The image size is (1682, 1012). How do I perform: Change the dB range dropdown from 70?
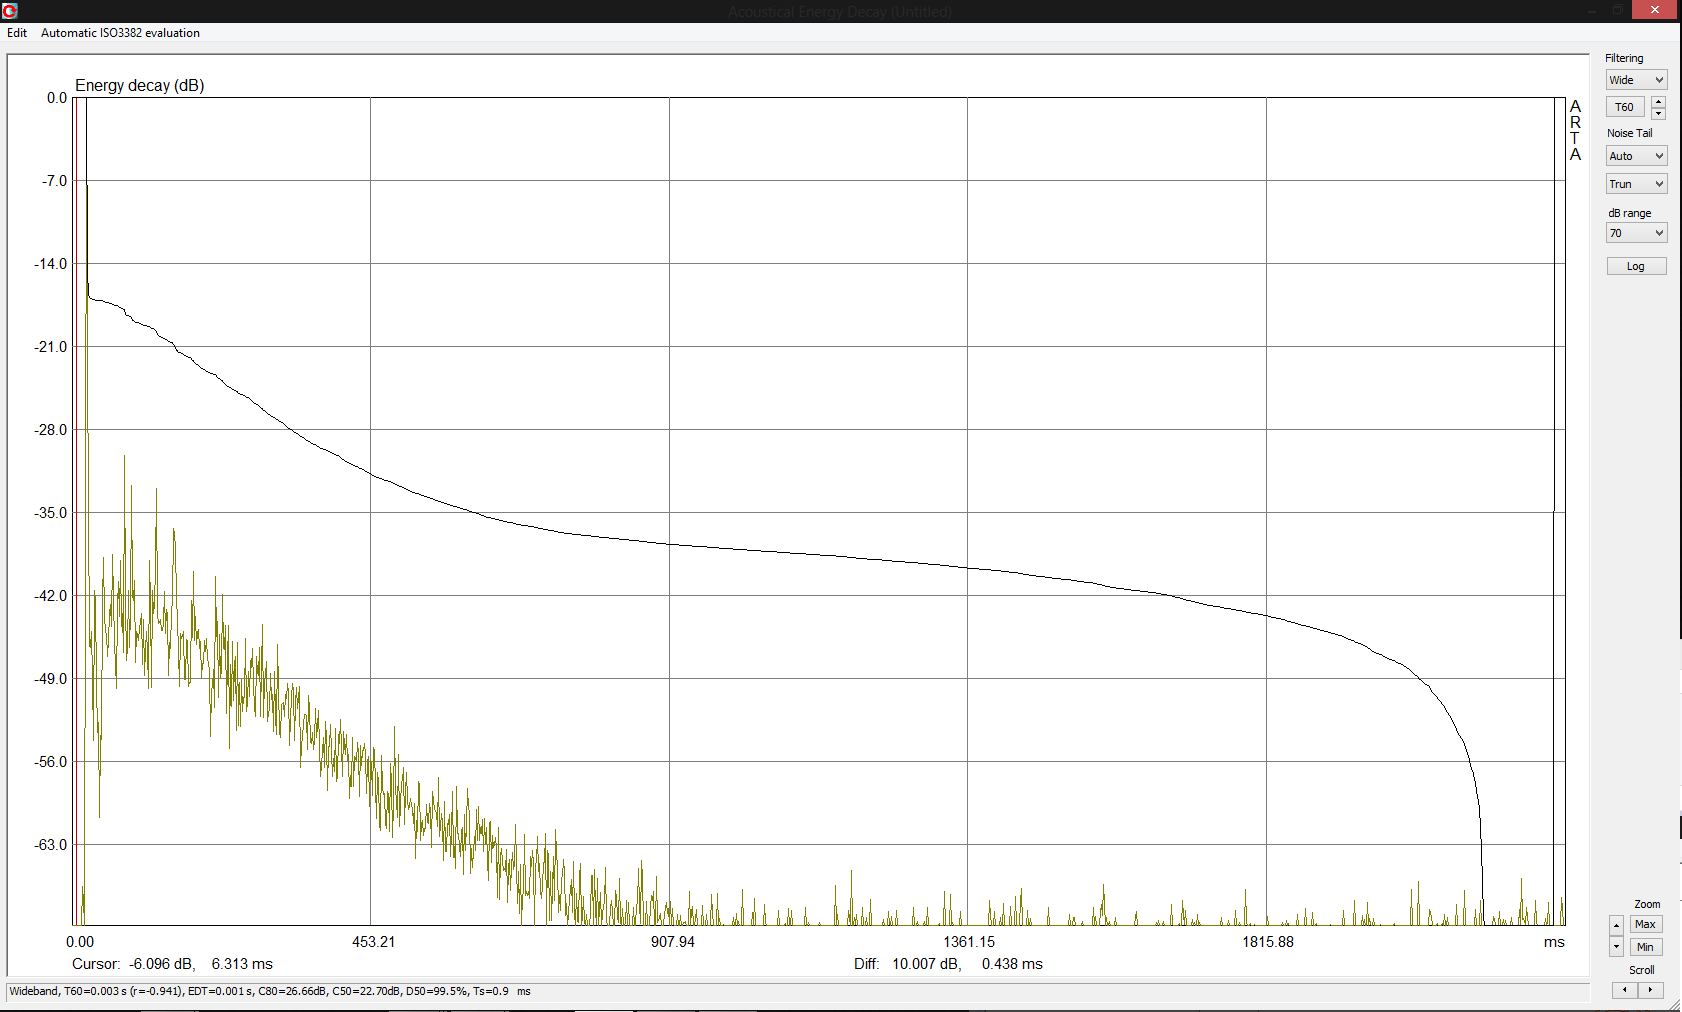tap(1636, 233)
